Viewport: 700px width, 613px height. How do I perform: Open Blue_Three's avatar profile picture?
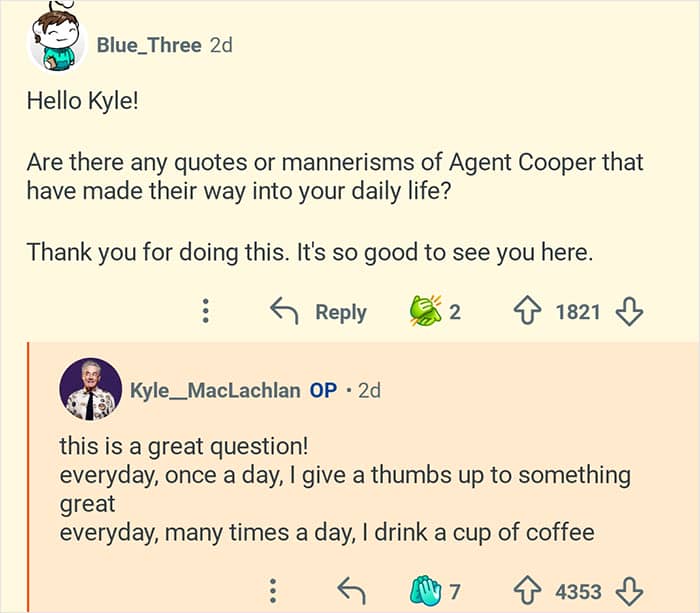(x=58, y=42)
